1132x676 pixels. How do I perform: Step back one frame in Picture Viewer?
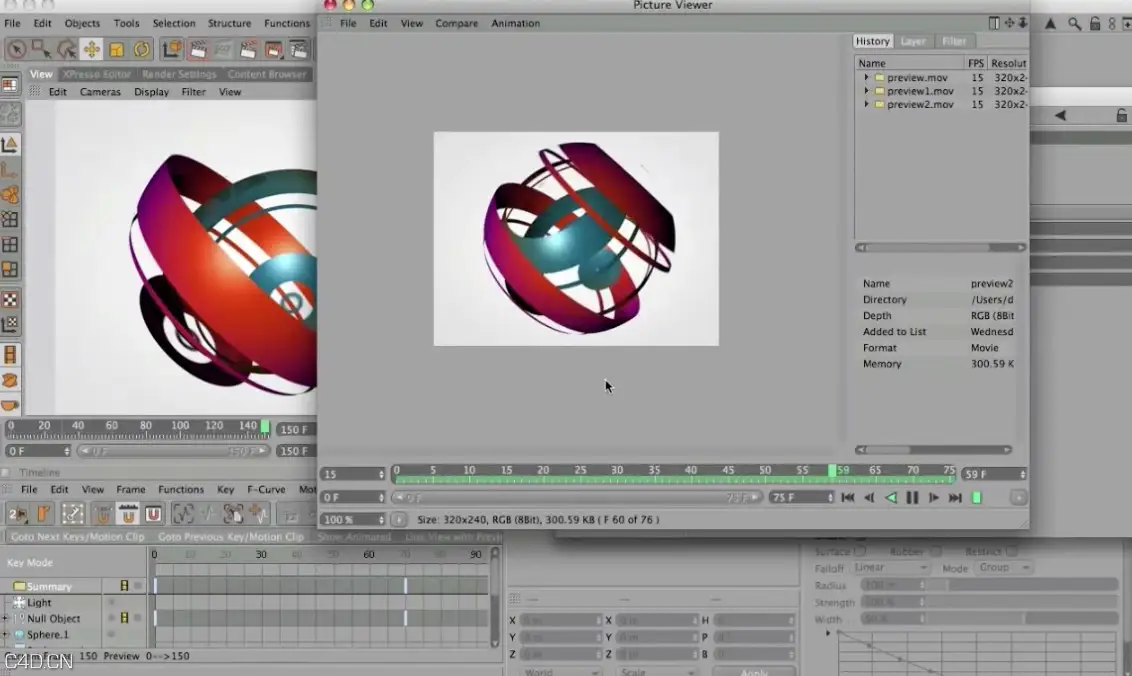click(x=869, y=498)
